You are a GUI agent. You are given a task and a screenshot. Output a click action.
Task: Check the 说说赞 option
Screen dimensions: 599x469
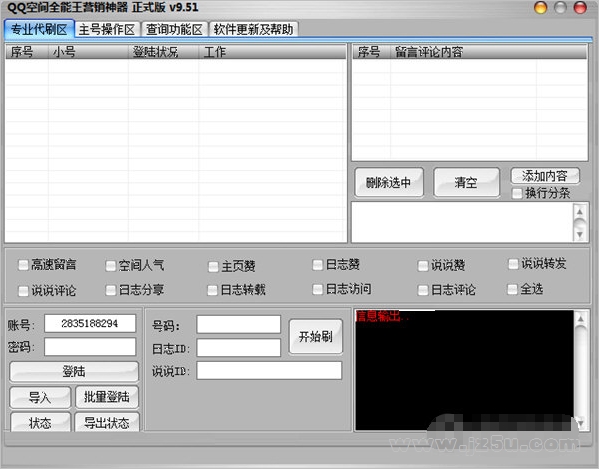pyautogui.click(x=423, y=265)
